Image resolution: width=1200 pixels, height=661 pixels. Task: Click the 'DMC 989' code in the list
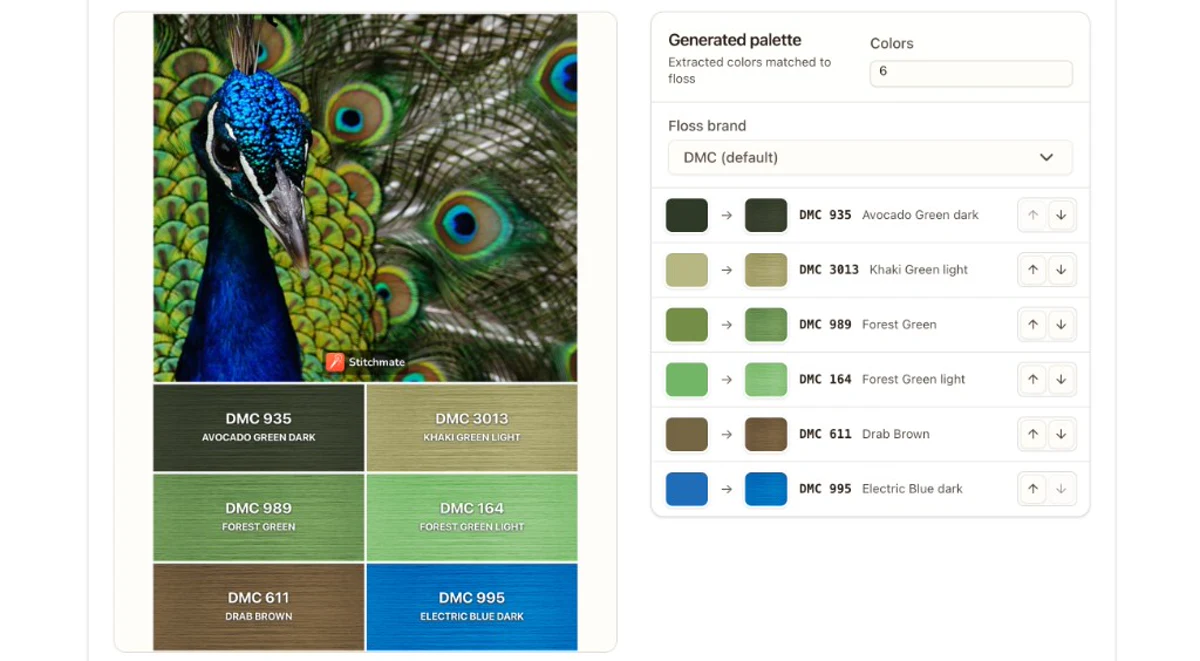825,325
